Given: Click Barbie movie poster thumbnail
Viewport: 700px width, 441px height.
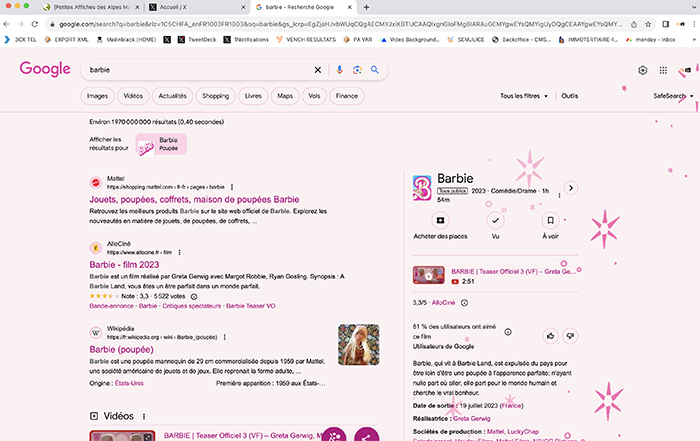Looking at the screenshot, I should pos(422,188).
